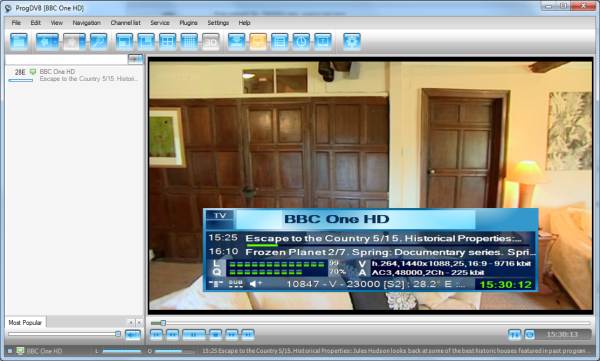
Task: Open the Channel list menu
Action: [x=126, y=23]
